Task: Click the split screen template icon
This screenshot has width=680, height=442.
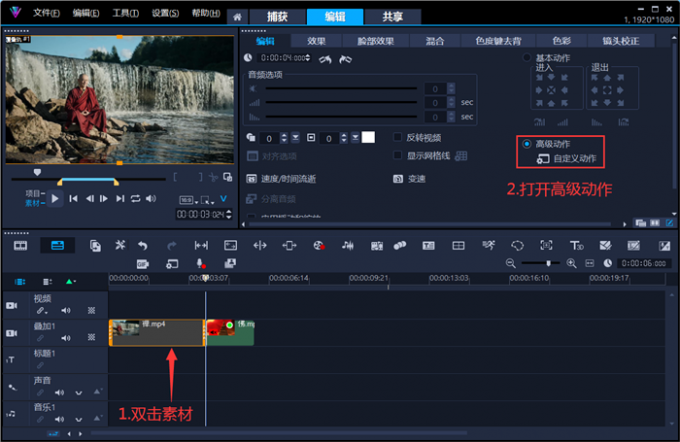Action: (458, 246)
